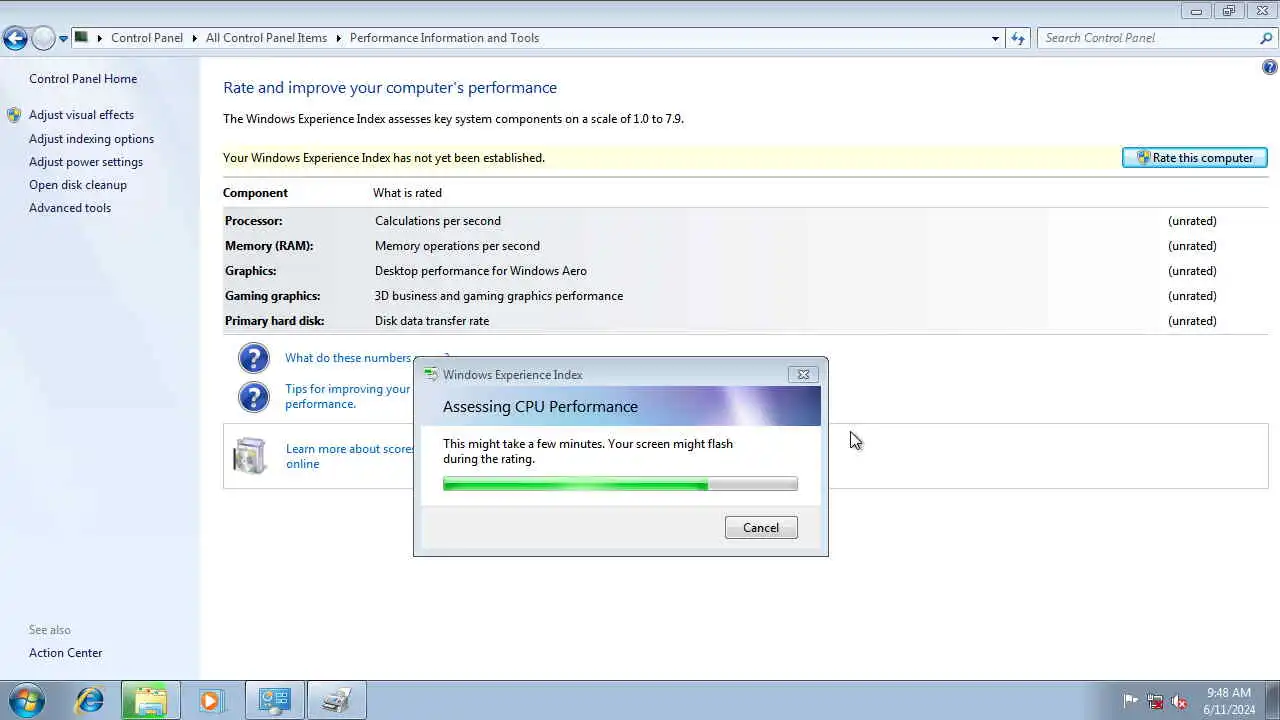
Task: Select All Control Panel Items breadcrumb
Action: pyautogui.click(x=266, y=38)
